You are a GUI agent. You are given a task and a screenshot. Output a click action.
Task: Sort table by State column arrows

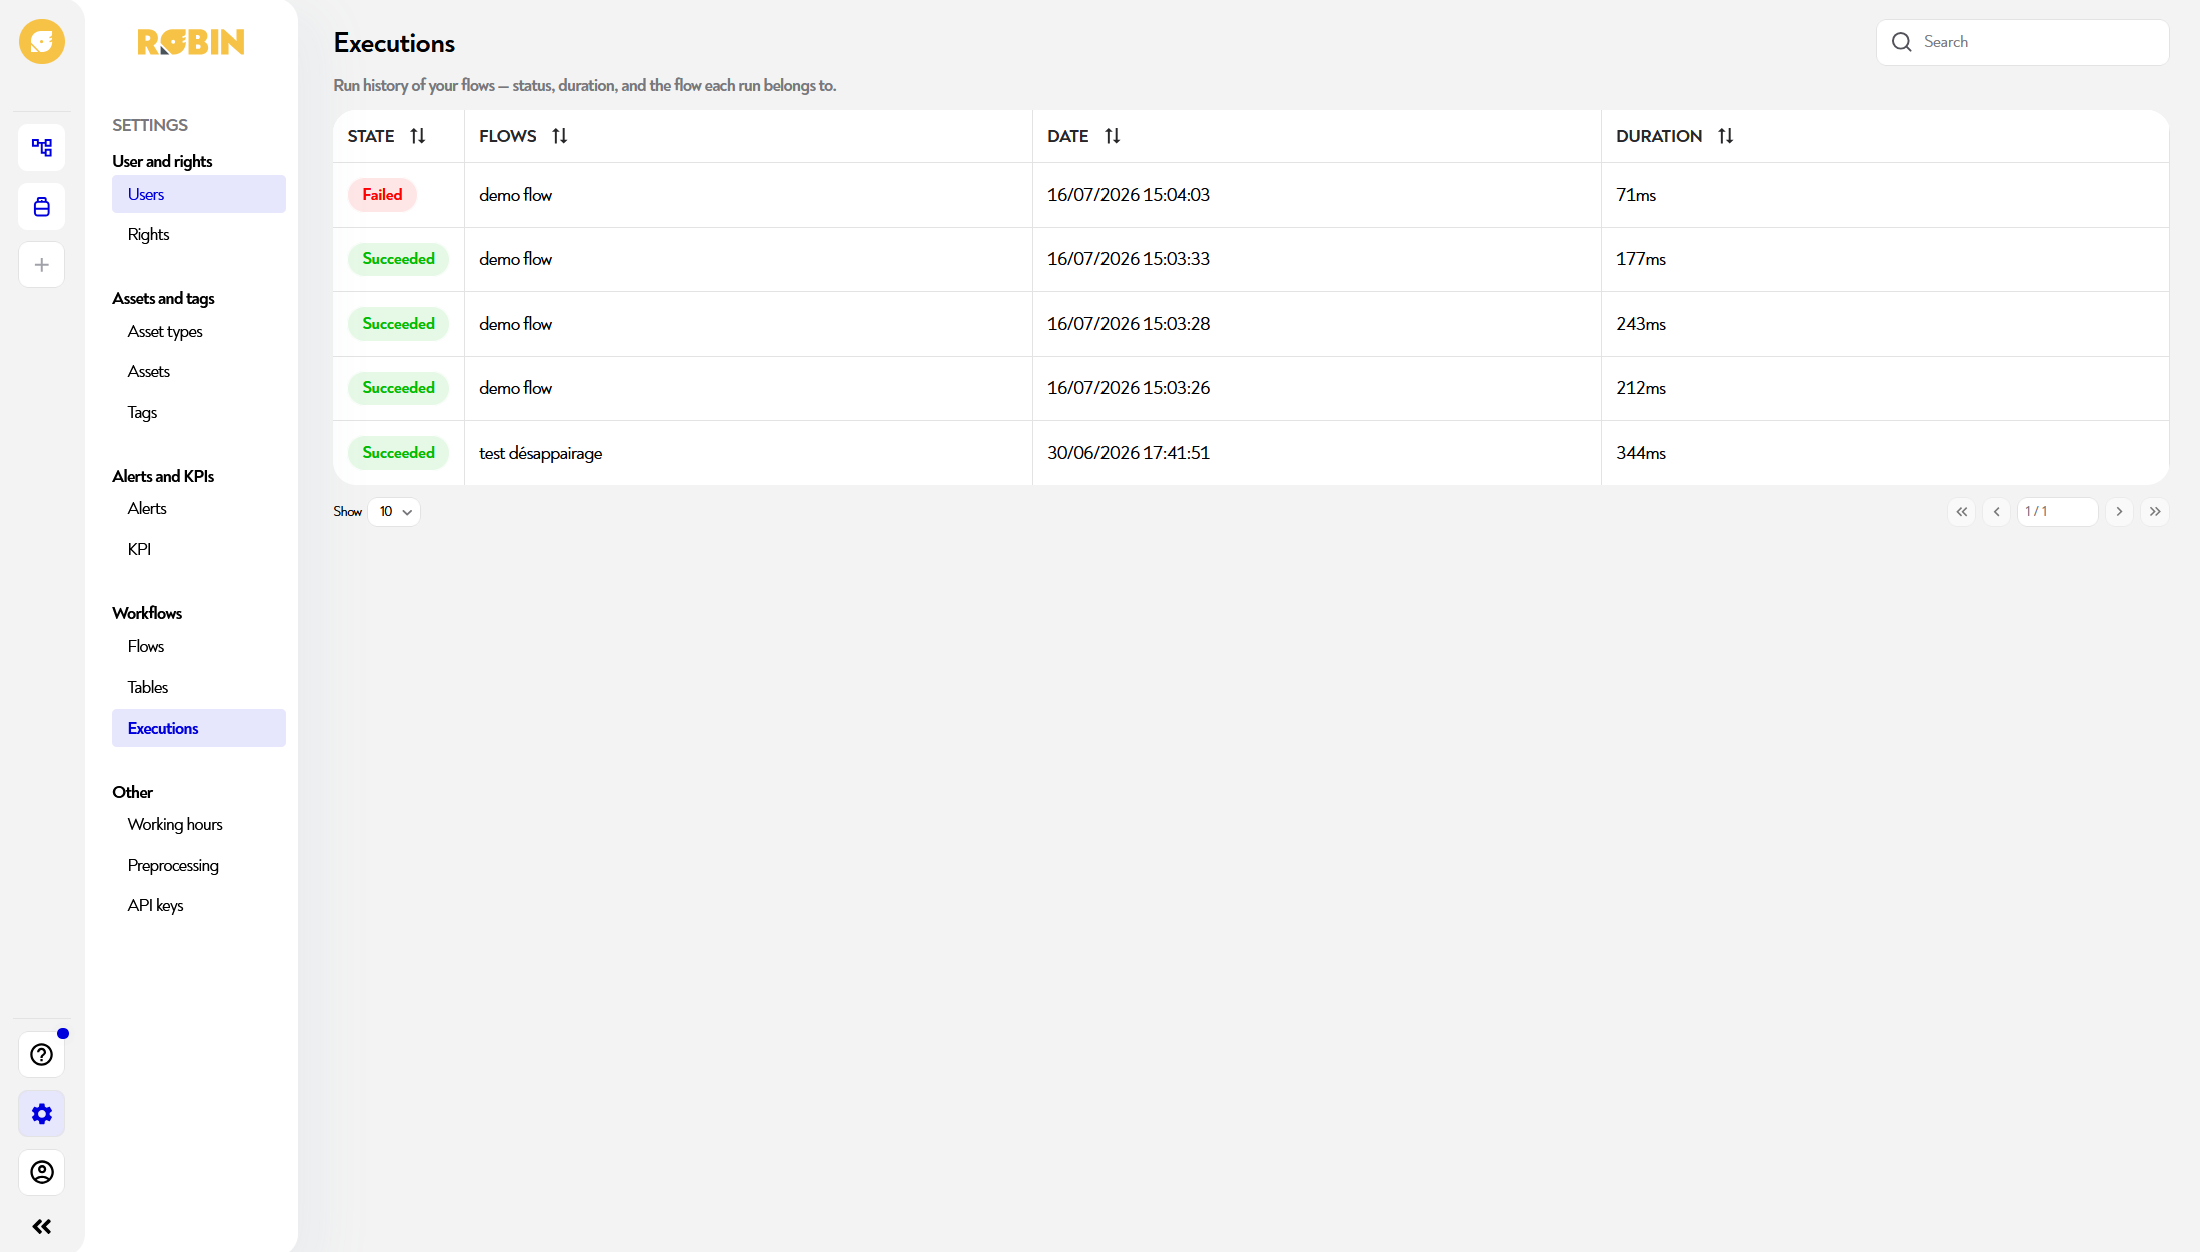pos(418,136)
